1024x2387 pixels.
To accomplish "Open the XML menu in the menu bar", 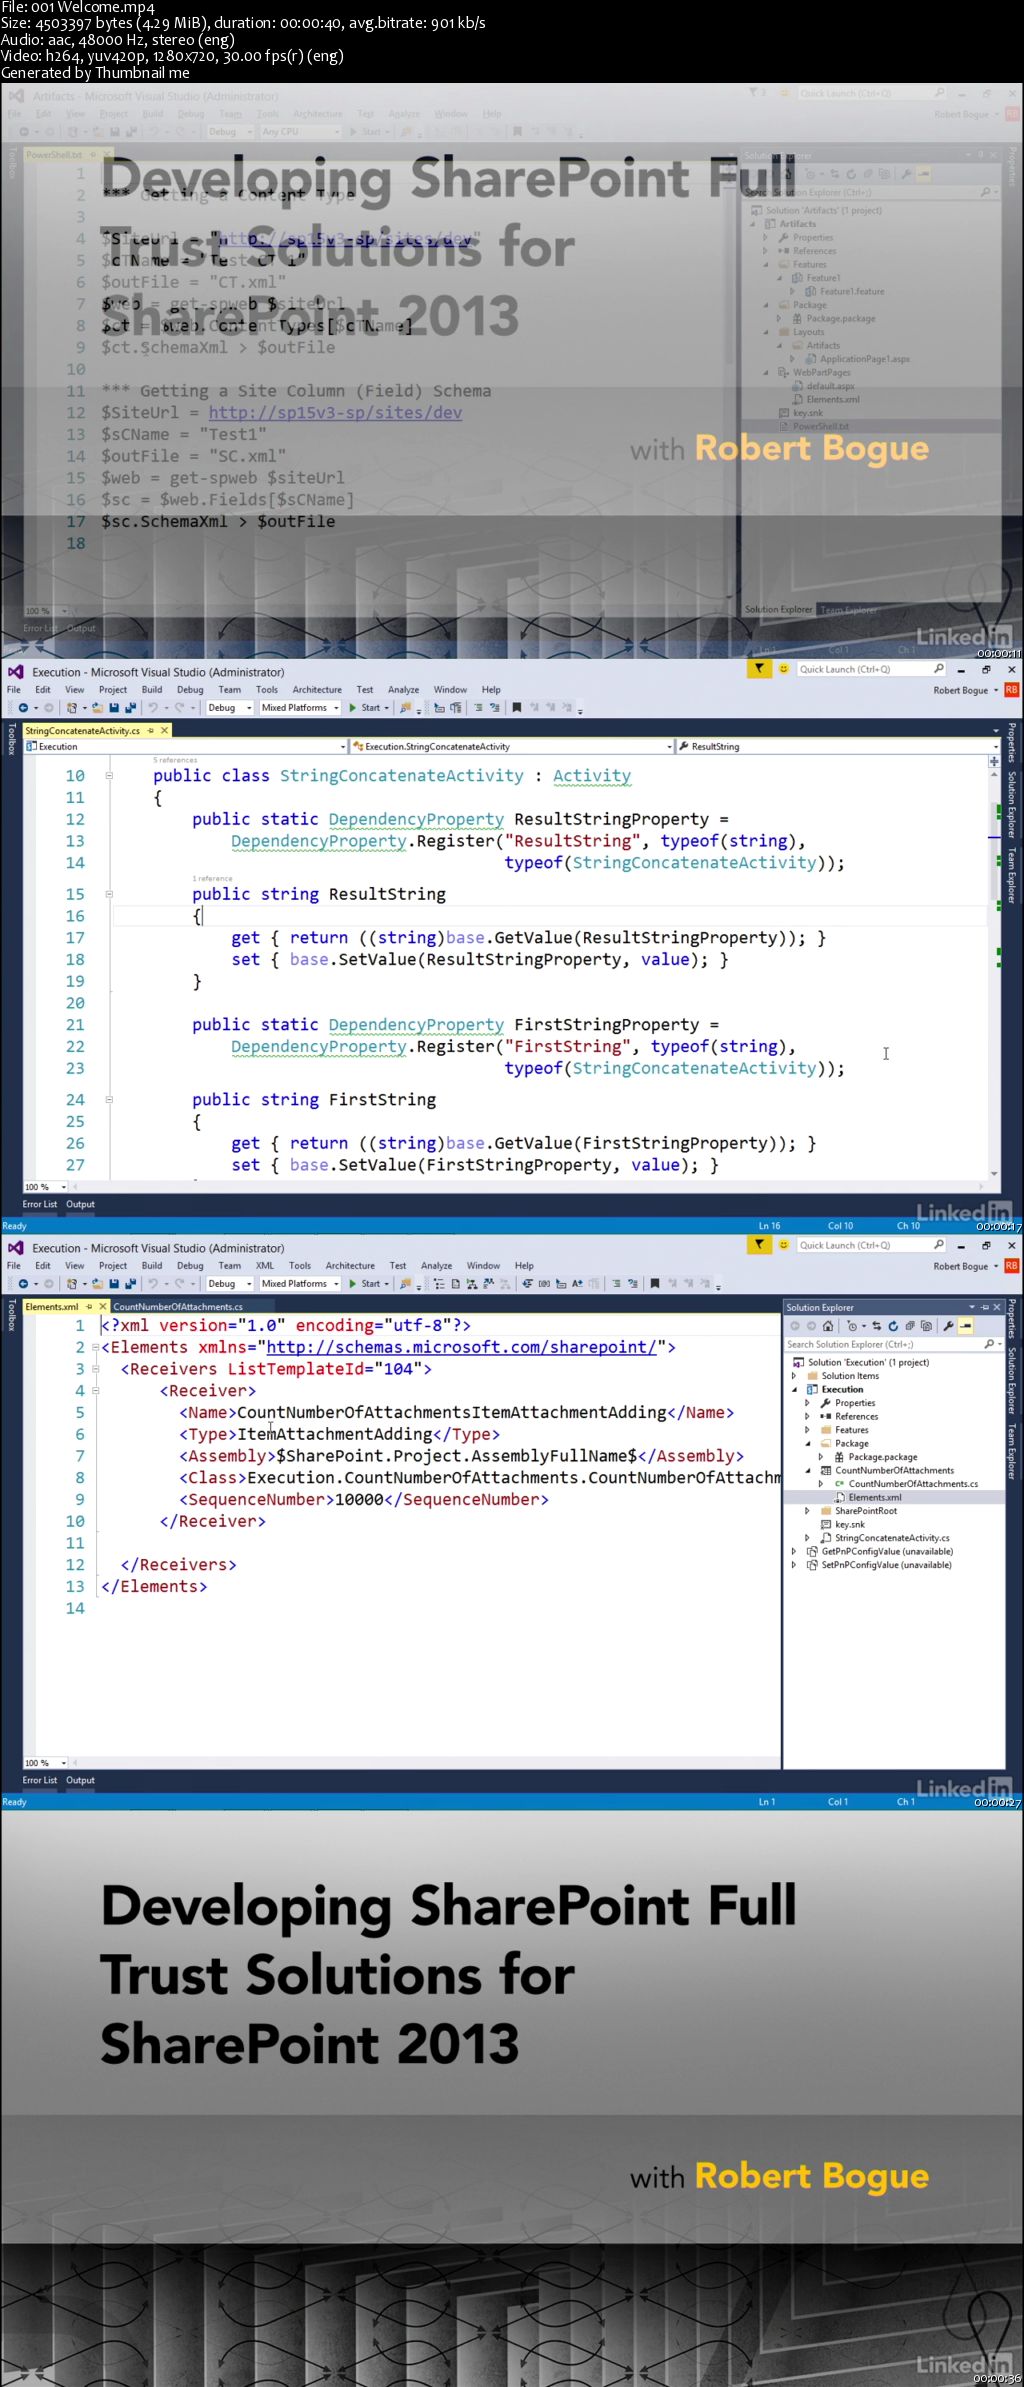I will [x=264, y=1265].
